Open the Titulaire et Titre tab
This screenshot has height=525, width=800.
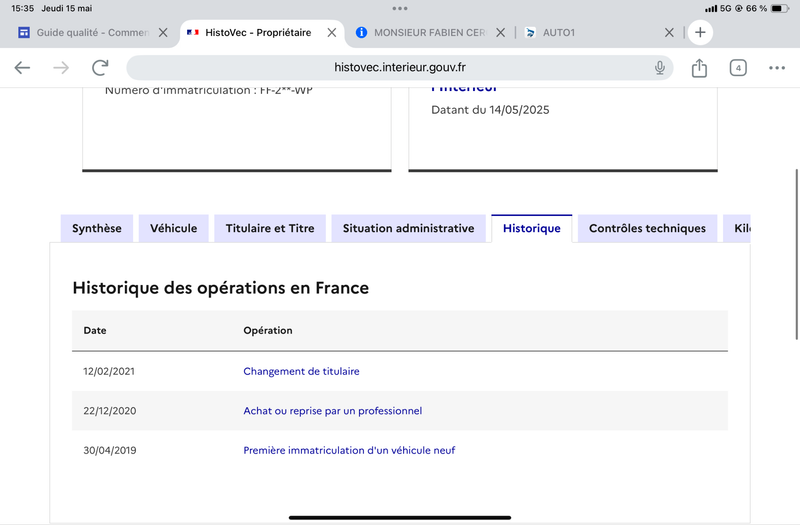click(270, 228)
